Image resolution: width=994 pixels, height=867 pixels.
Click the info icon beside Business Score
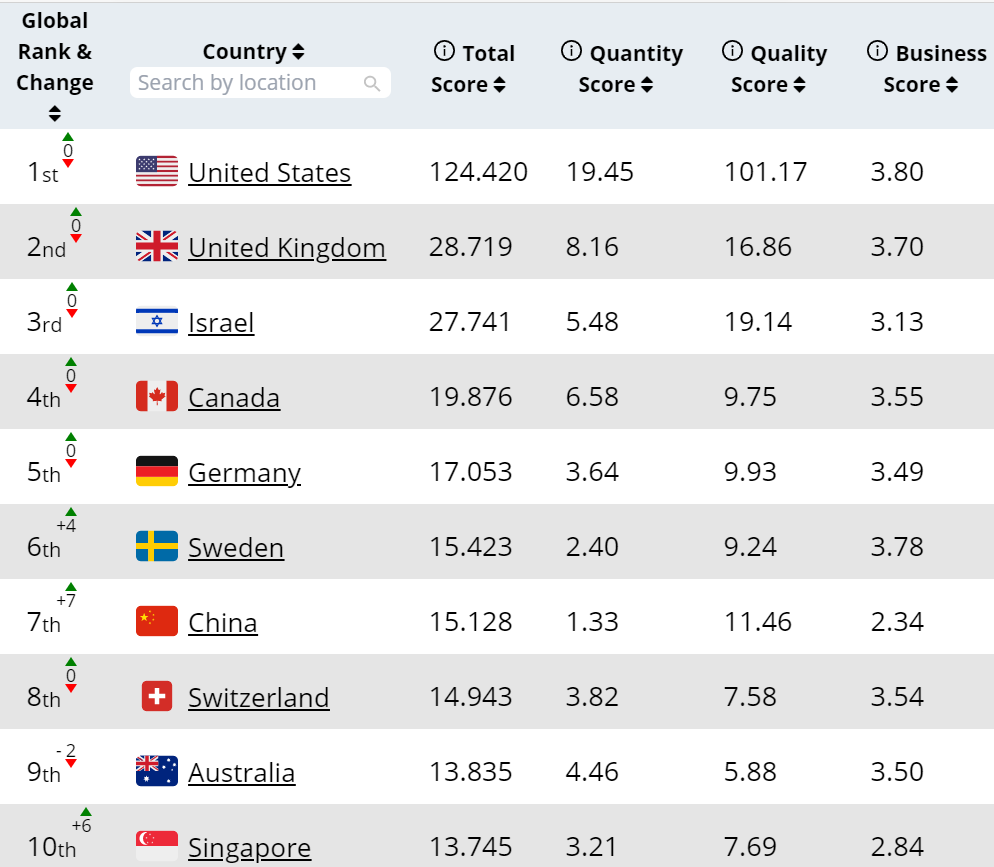pos(877,51)
